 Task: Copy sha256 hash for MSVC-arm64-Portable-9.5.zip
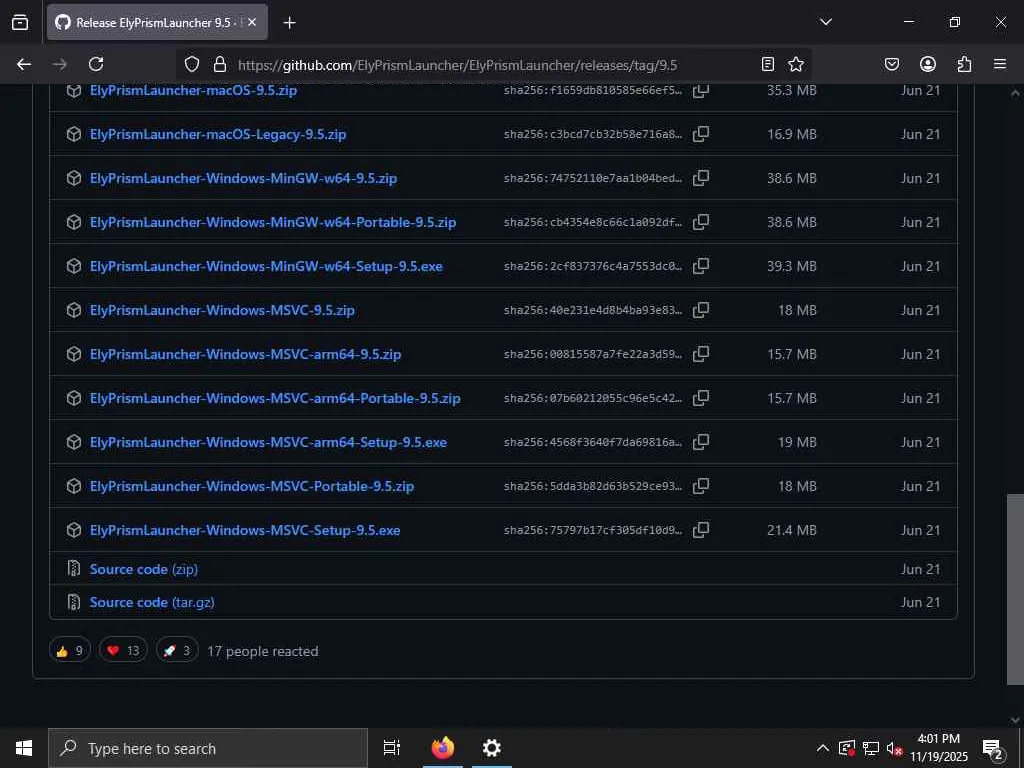(x=701, y=398)
